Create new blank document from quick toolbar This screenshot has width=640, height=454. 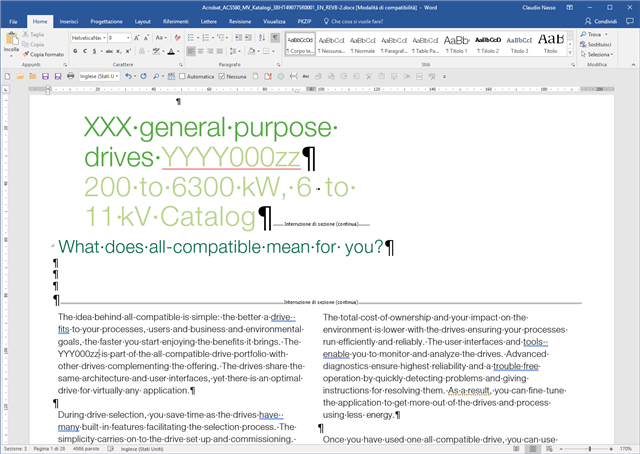pos(7,76)
